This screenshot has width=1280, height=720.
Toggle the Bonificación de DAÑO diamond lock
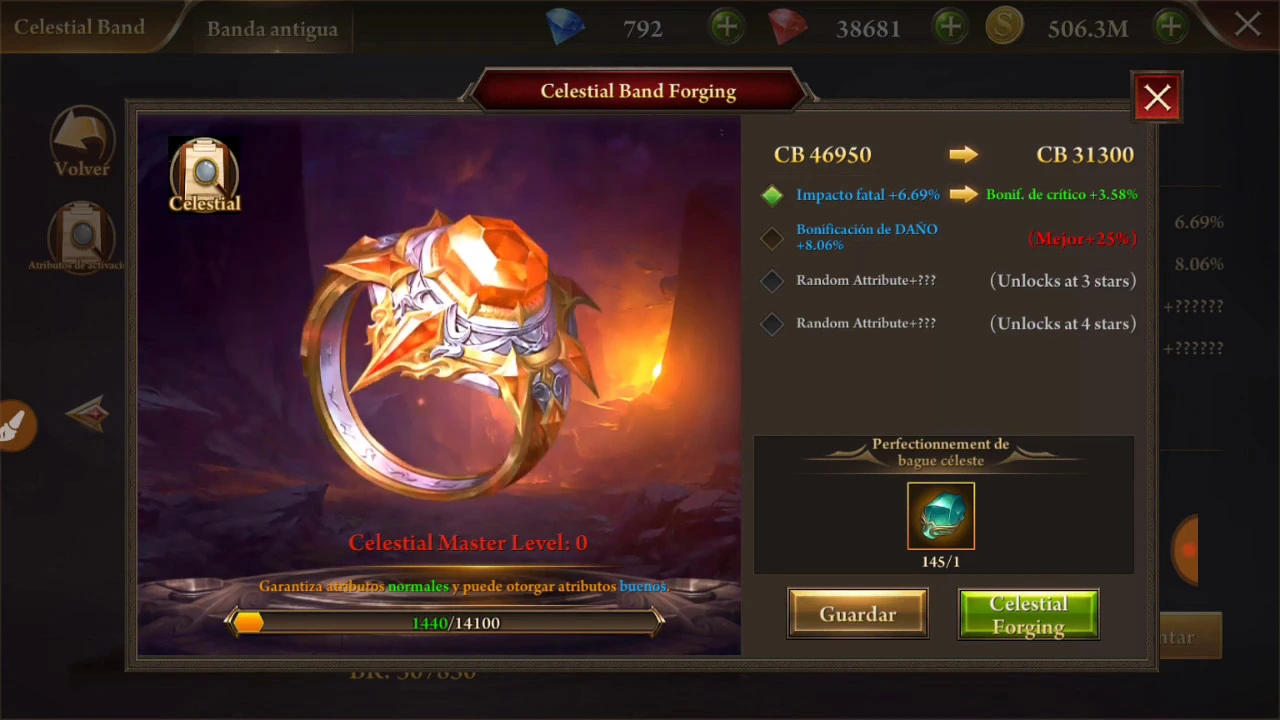772,238
